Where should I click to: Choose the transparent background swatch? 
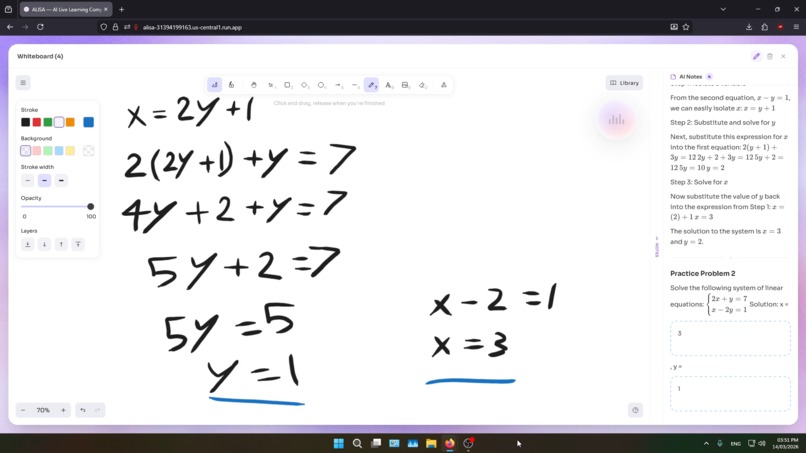point(25,151)
